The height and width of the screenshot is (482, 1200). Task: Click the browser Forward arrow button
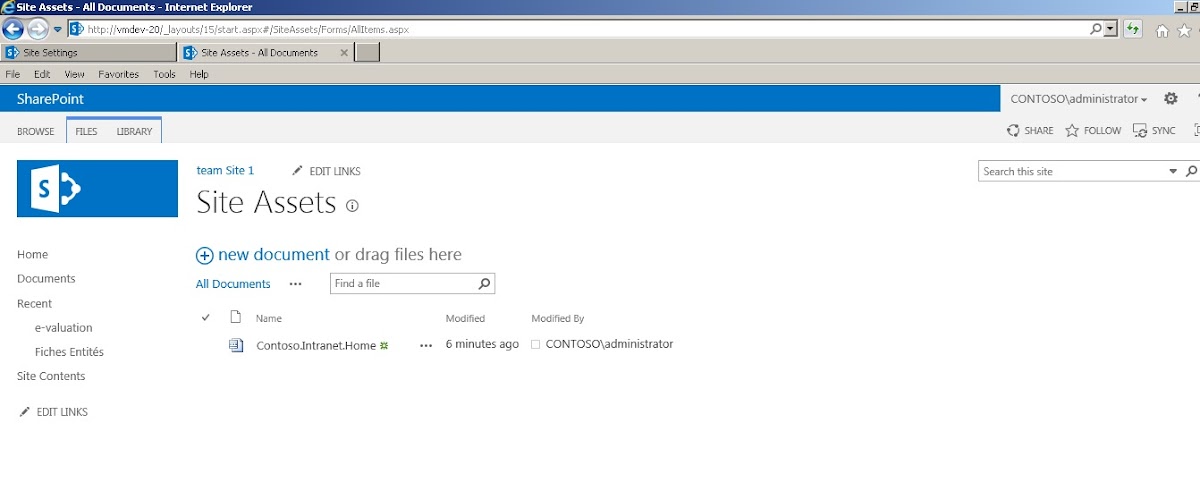pos(38,29)
